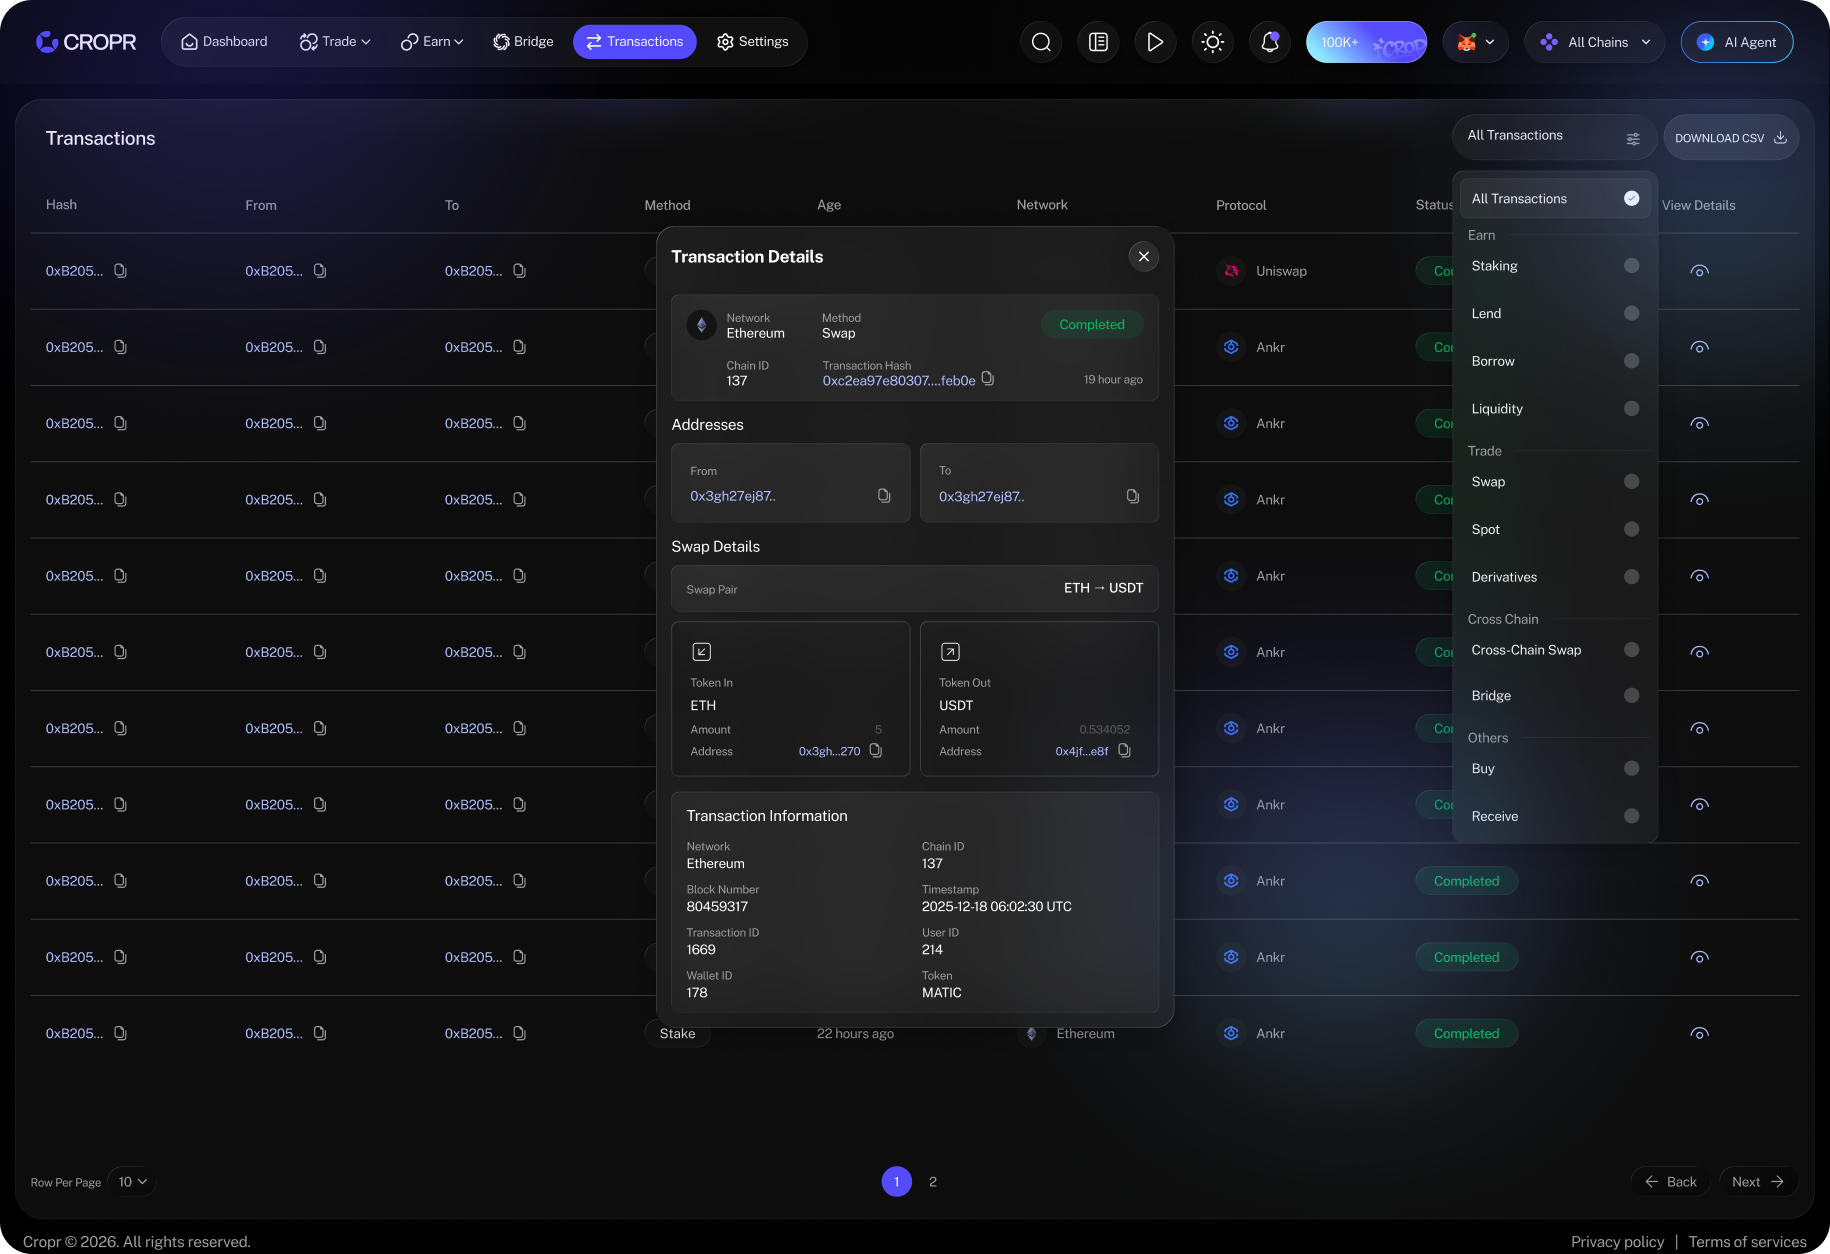Open Settings nav item
Image resolution: width=1830 pixels, height=1254 pixels.
752,42
